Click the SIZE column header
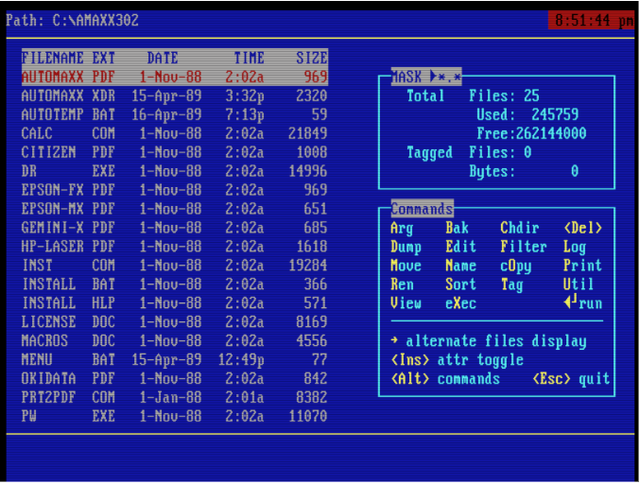Screen dimensions: 640x484 click(312, 58)
